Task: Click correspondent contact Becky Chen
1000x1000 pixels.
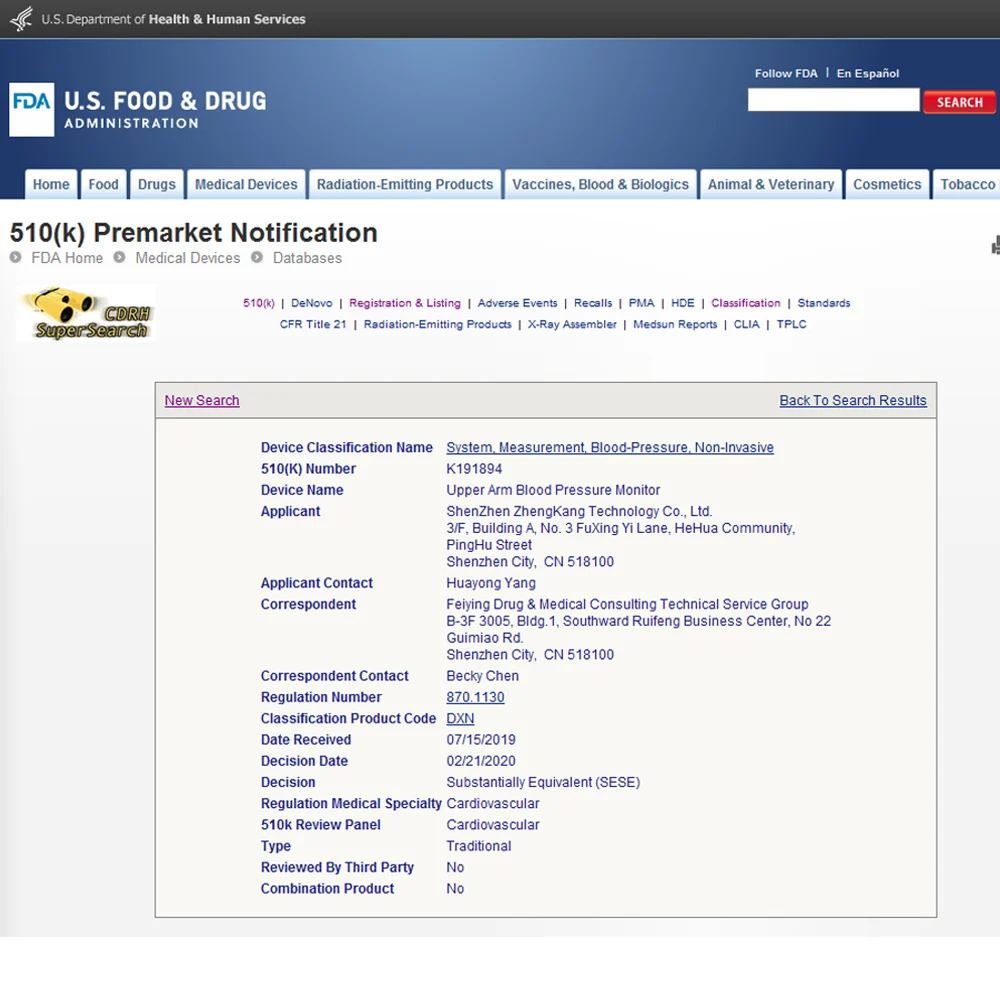Action: click(x=482, y=676)
